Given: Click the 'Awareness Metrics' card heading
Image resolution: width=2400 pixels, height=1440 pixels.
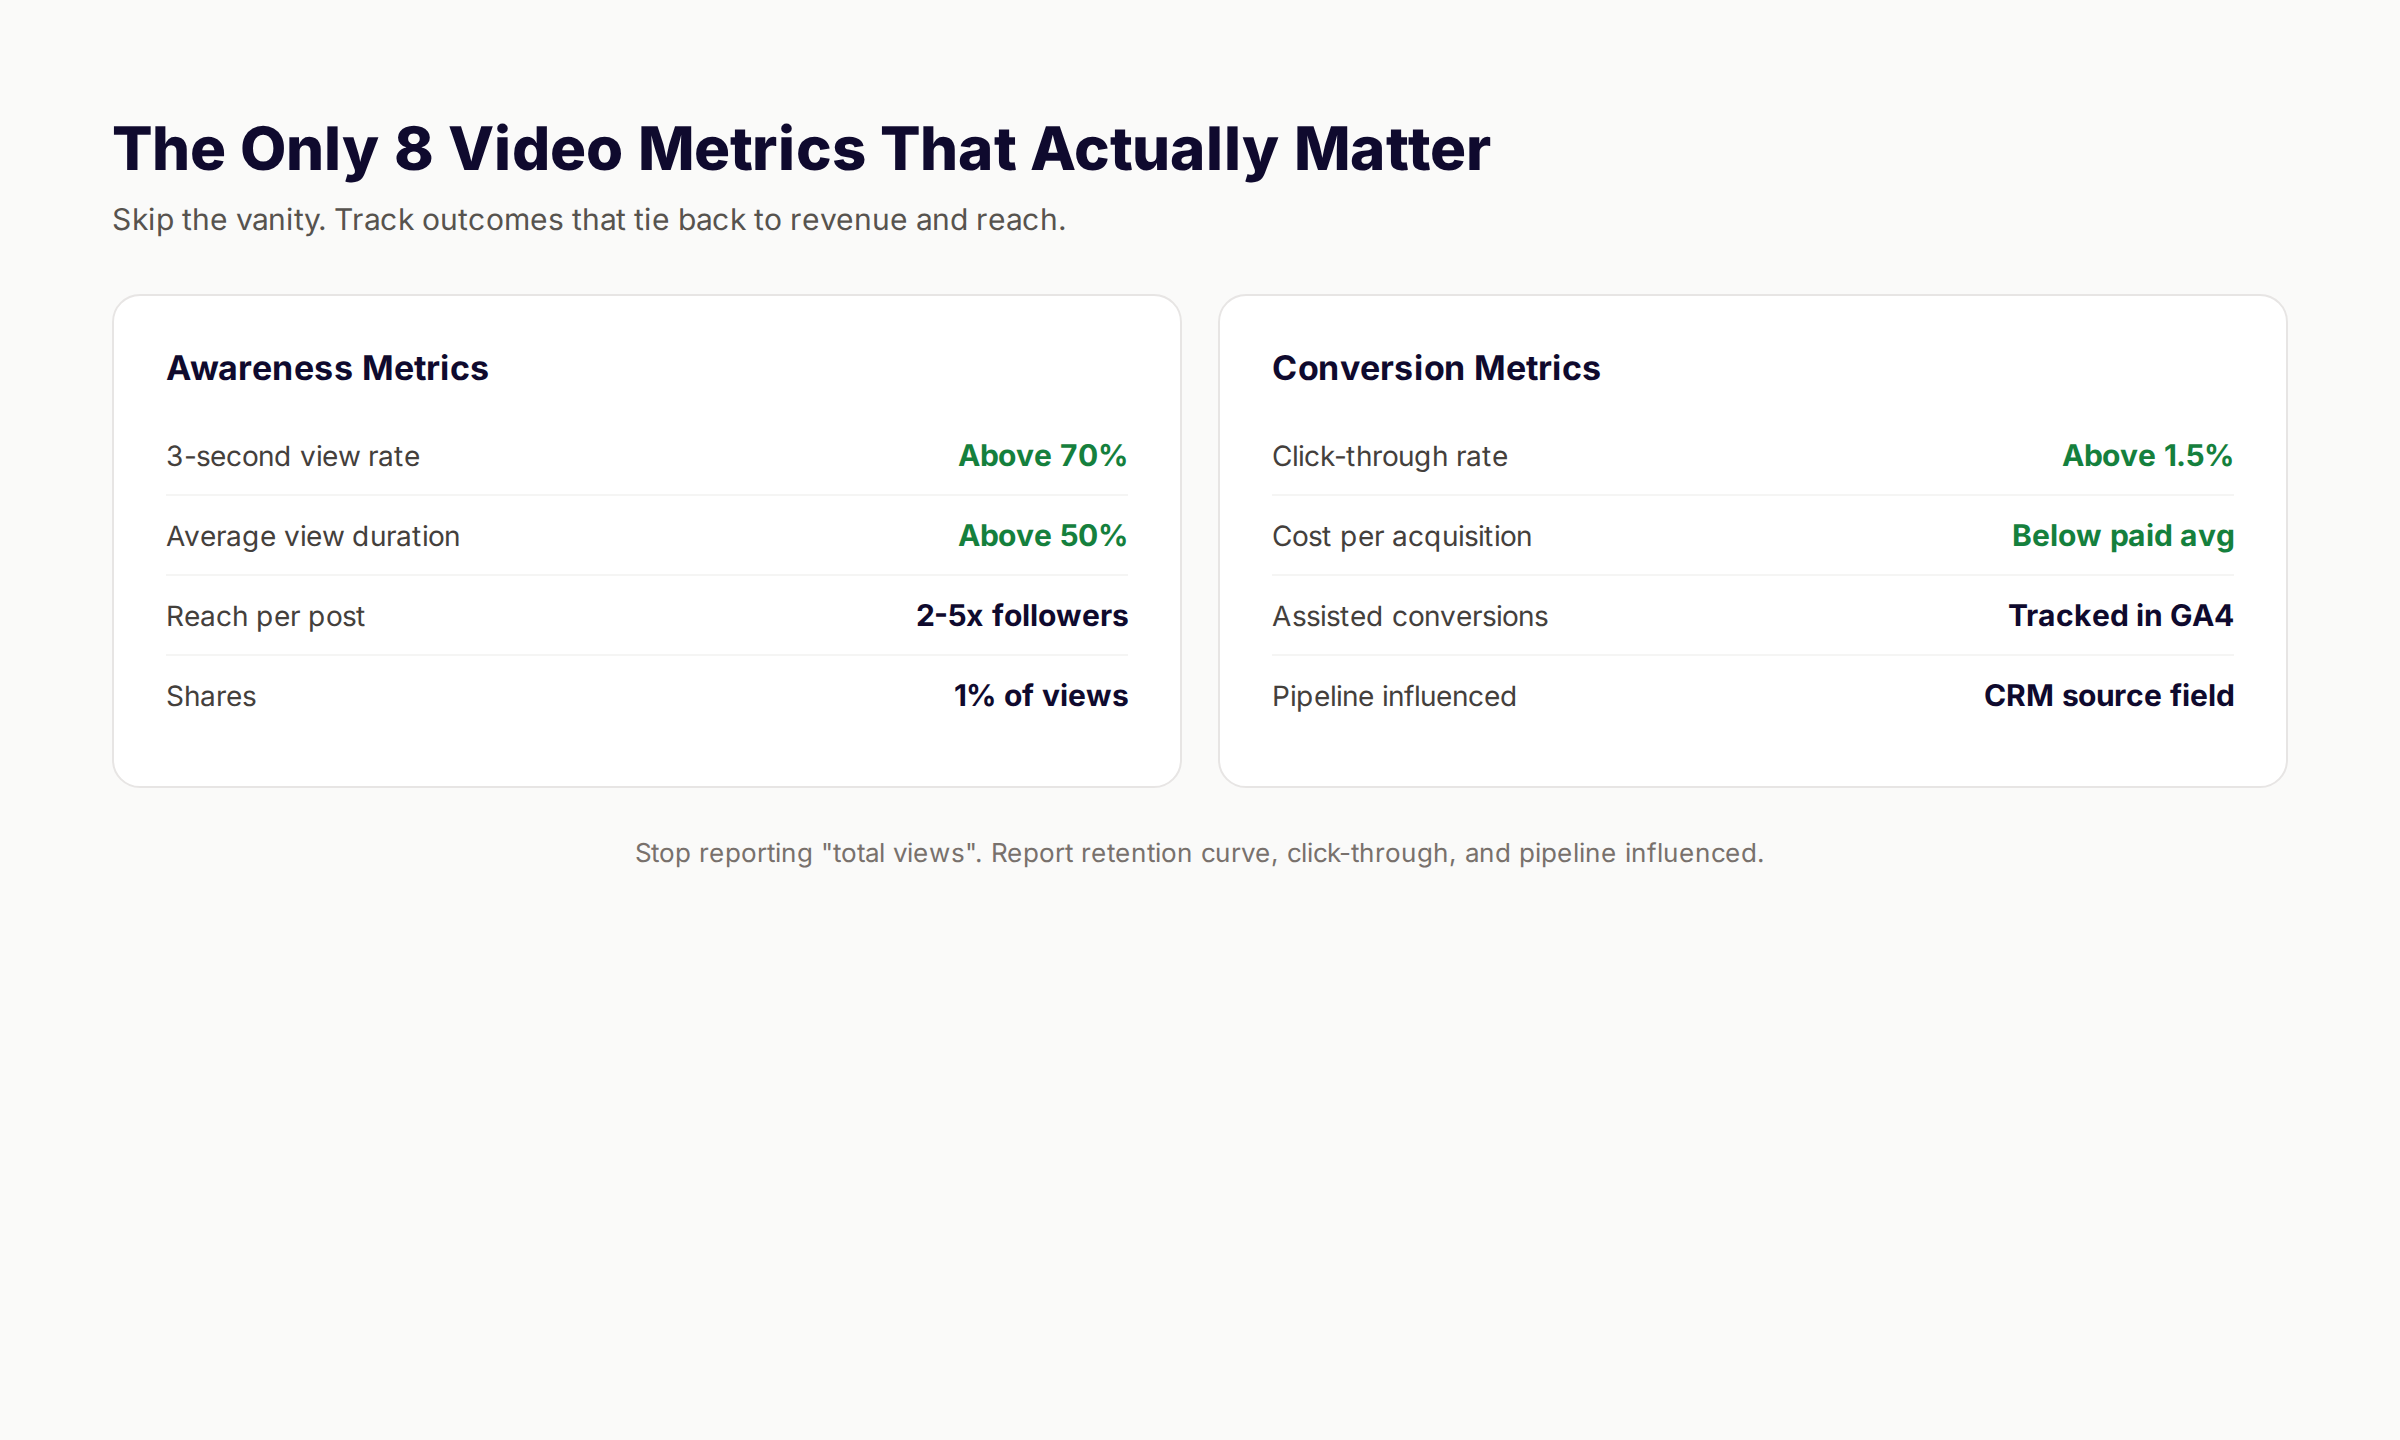Looking at the screenshot, I should pos(327,368).
